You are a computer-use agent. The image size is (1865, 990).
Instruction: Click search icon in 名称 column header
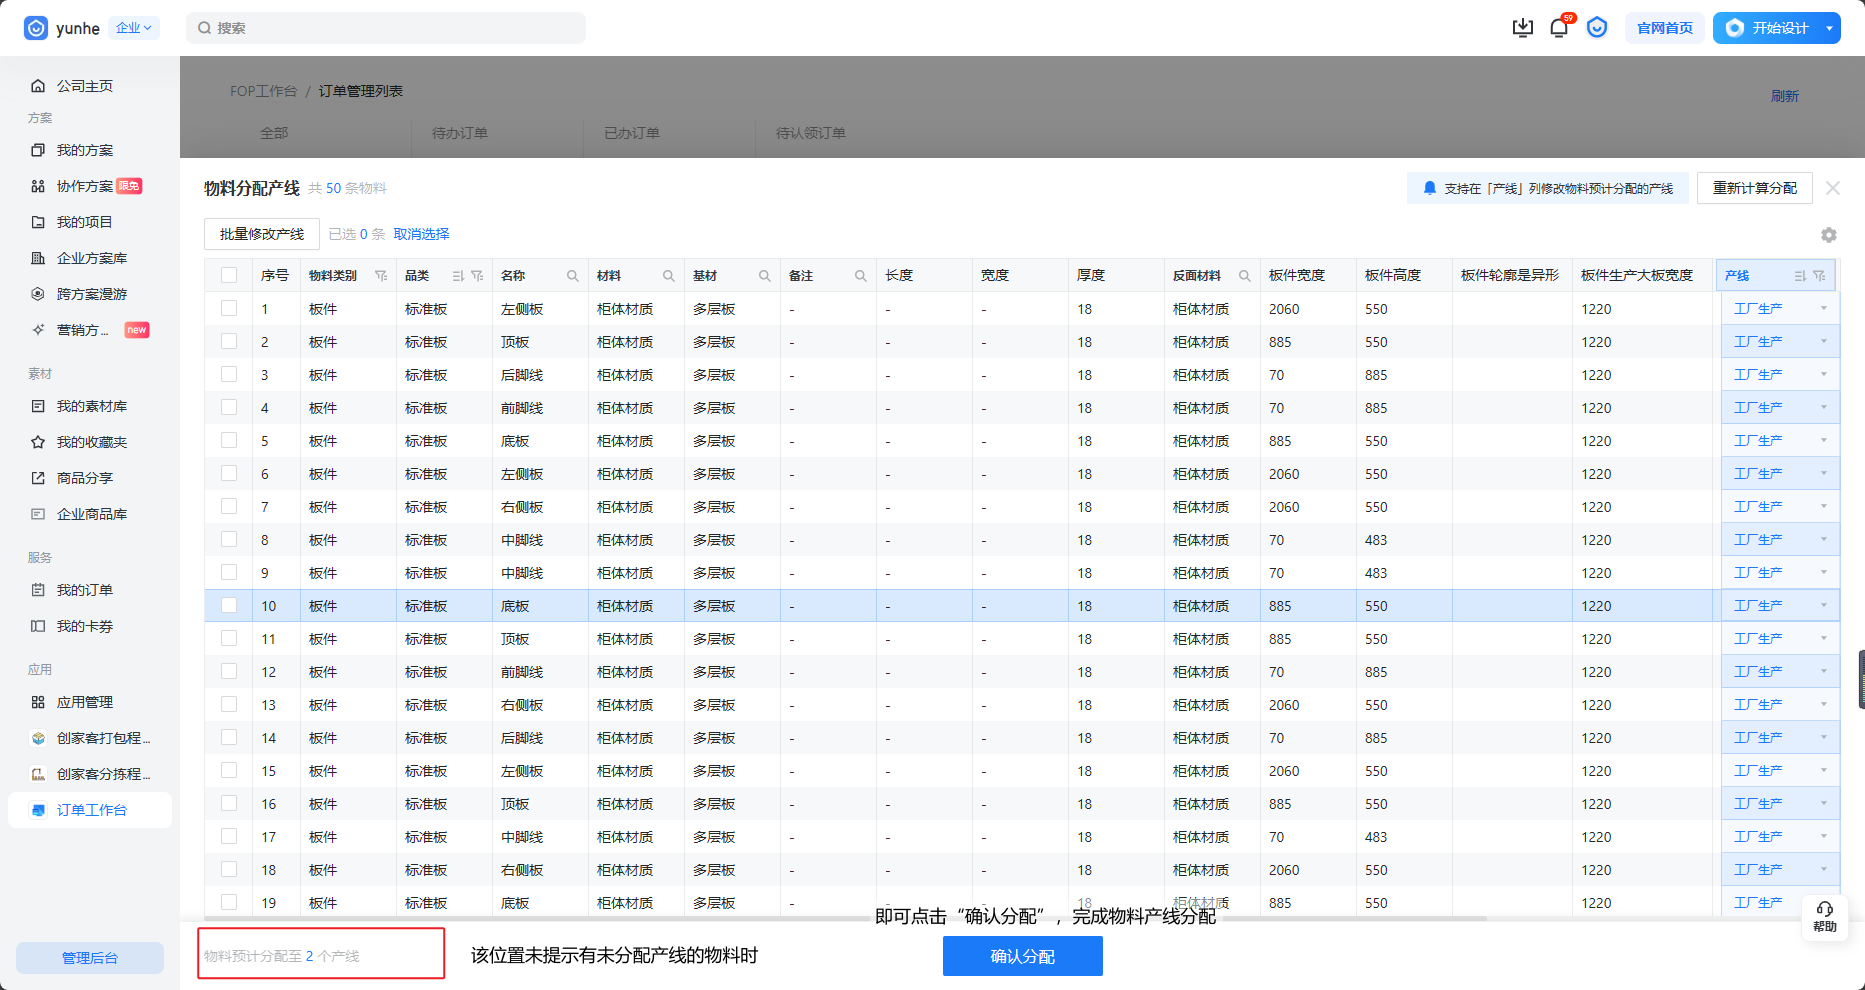573,276
